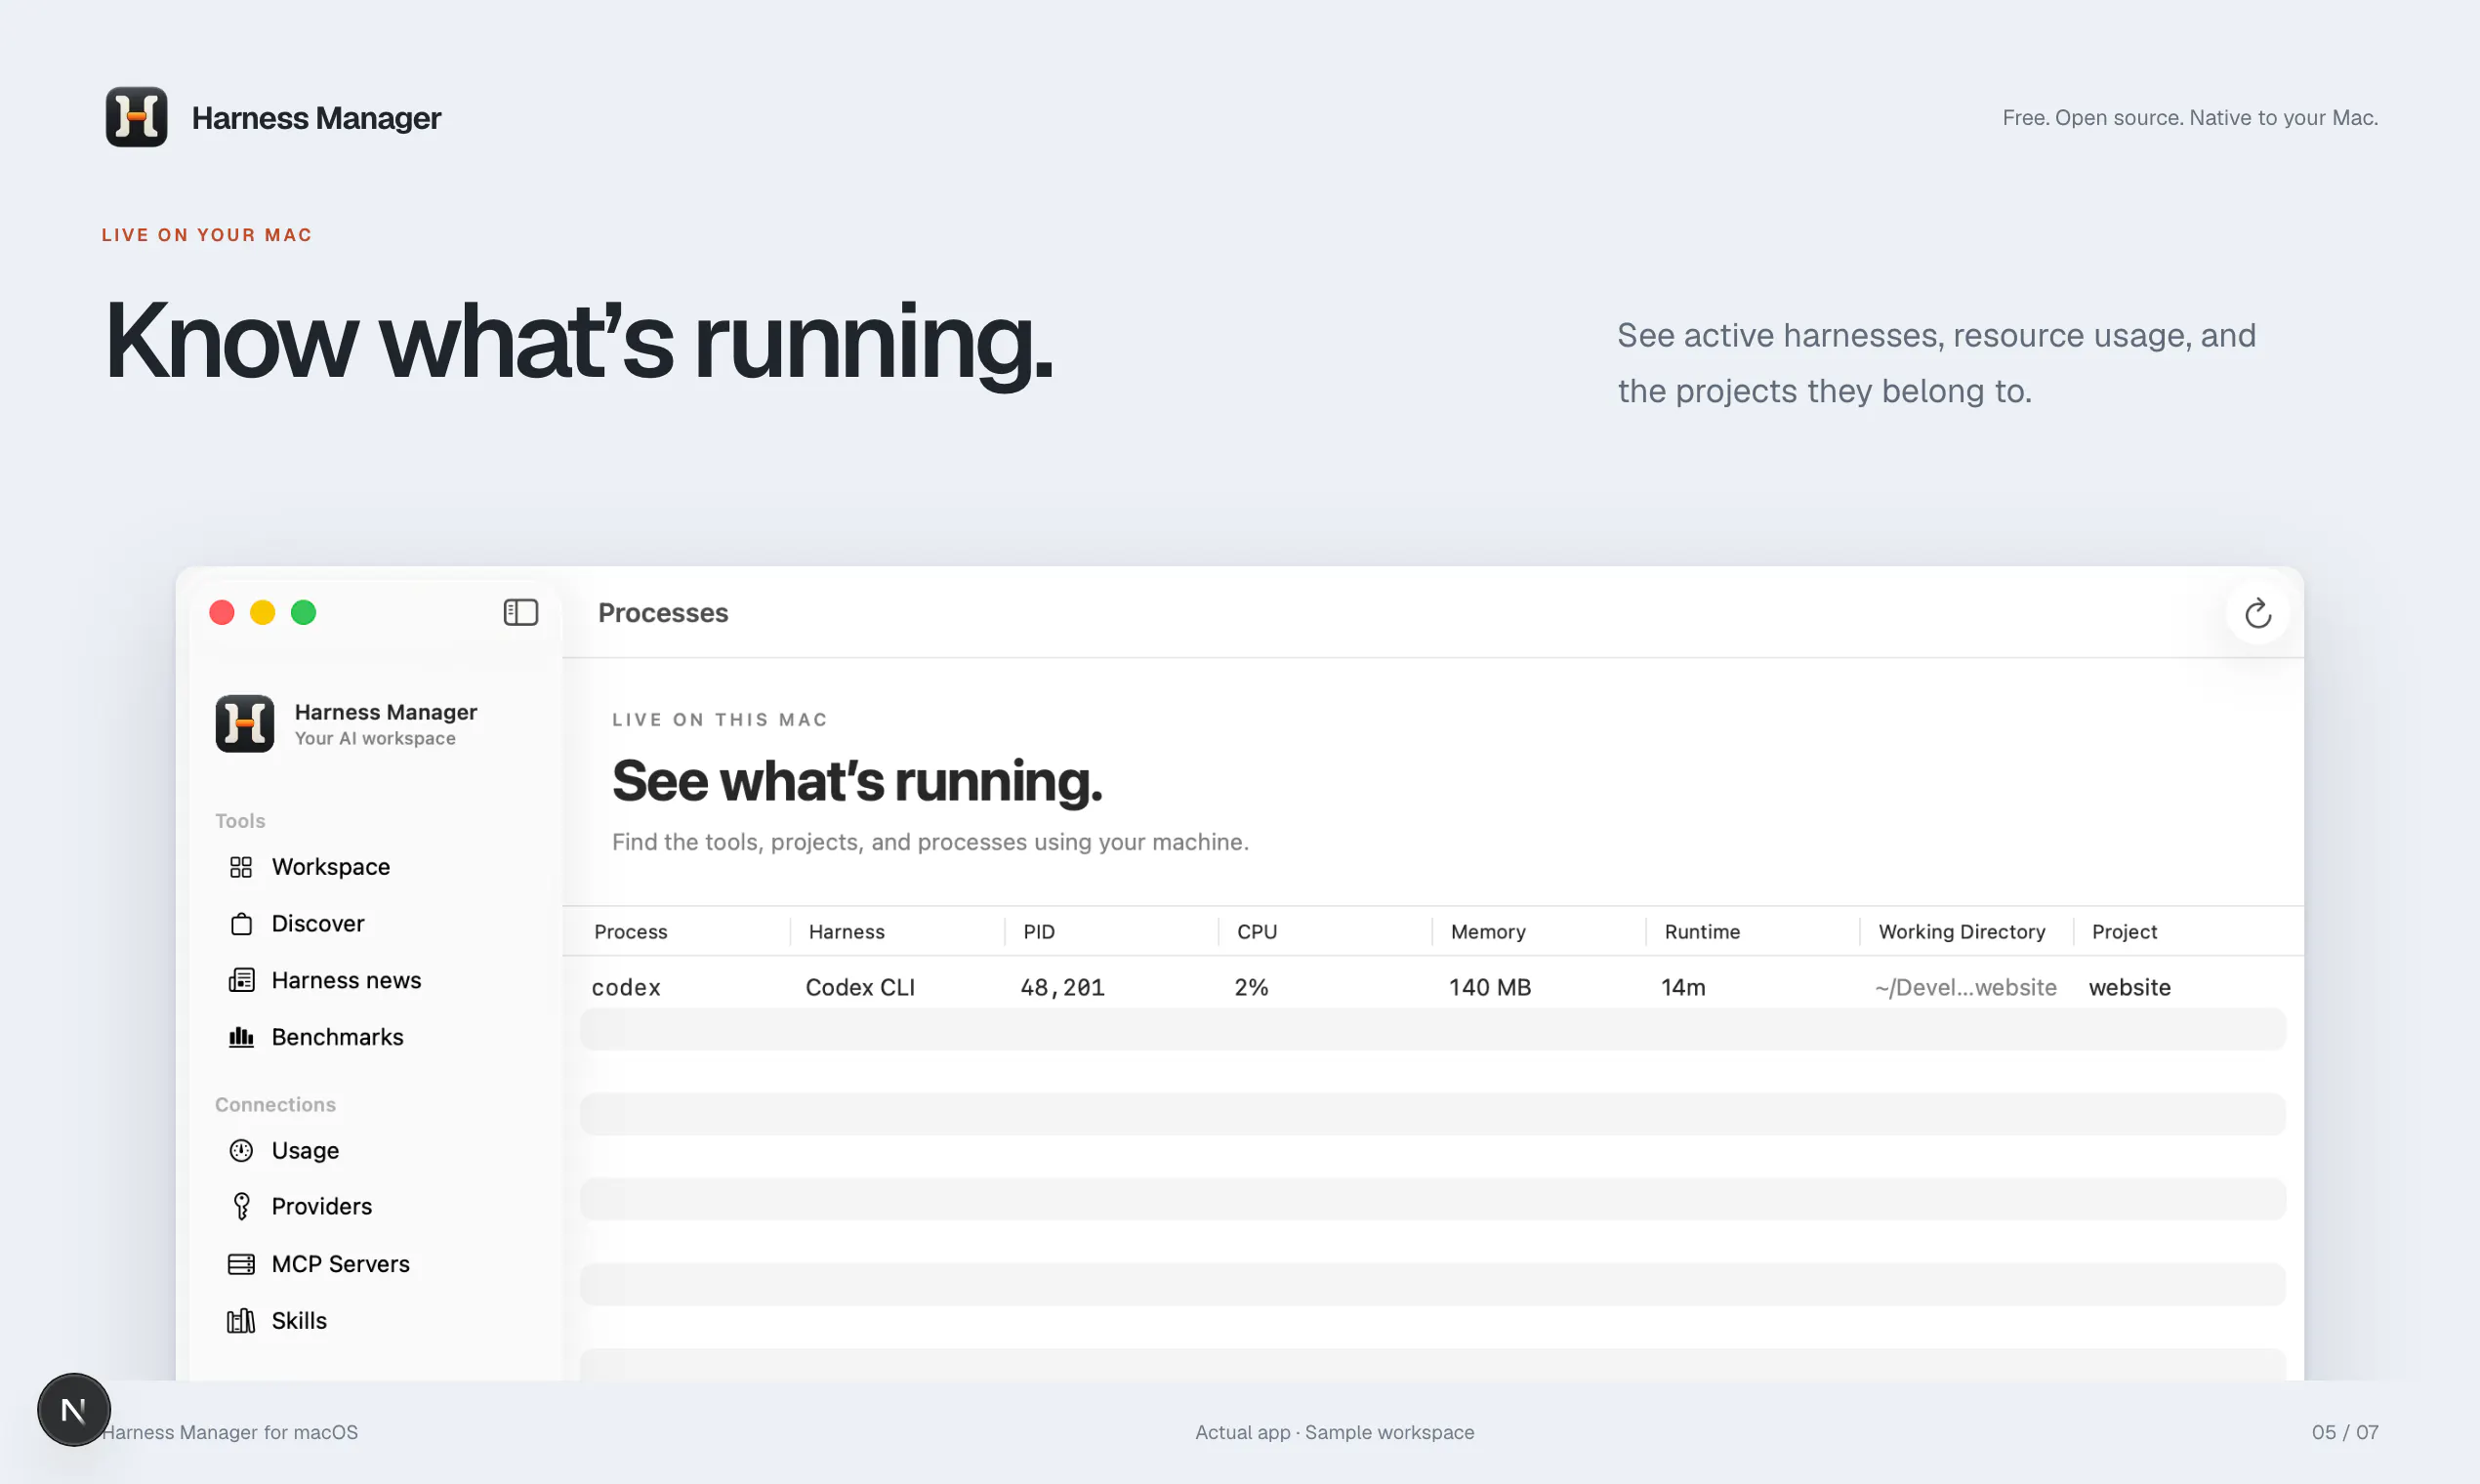Click the red close window button
Viewport: 2480px width, 1484px height.
point(222,612)
